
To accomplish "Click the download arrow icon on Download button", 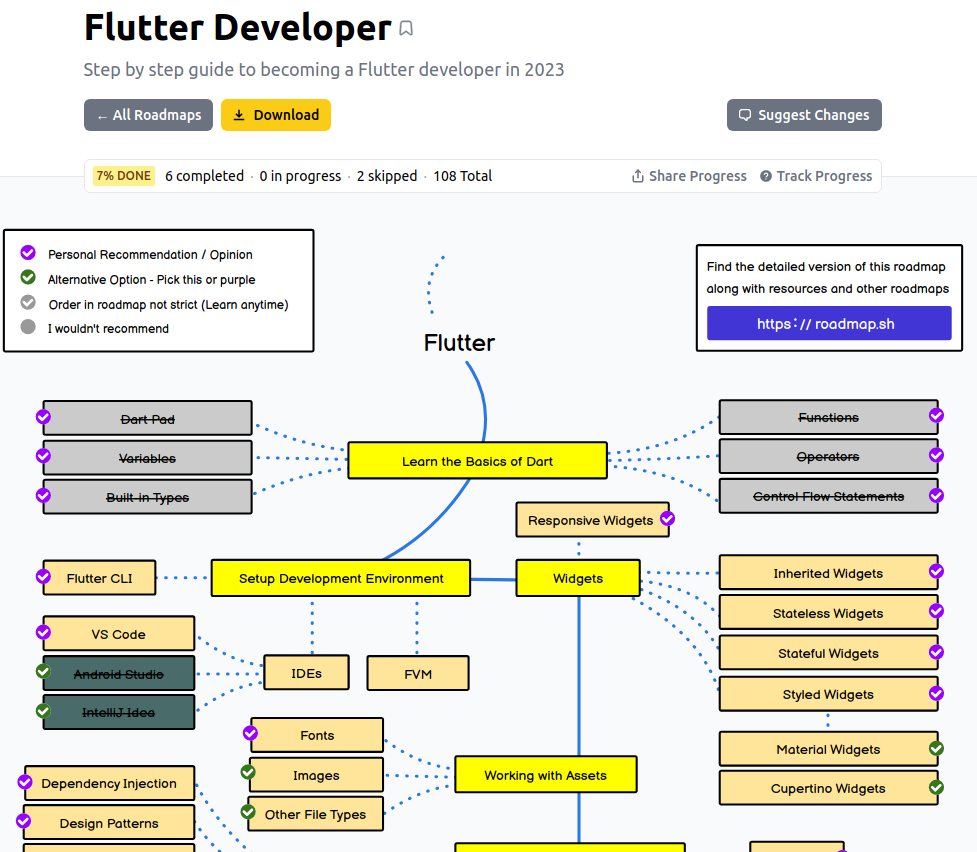I will pos(240,115).
